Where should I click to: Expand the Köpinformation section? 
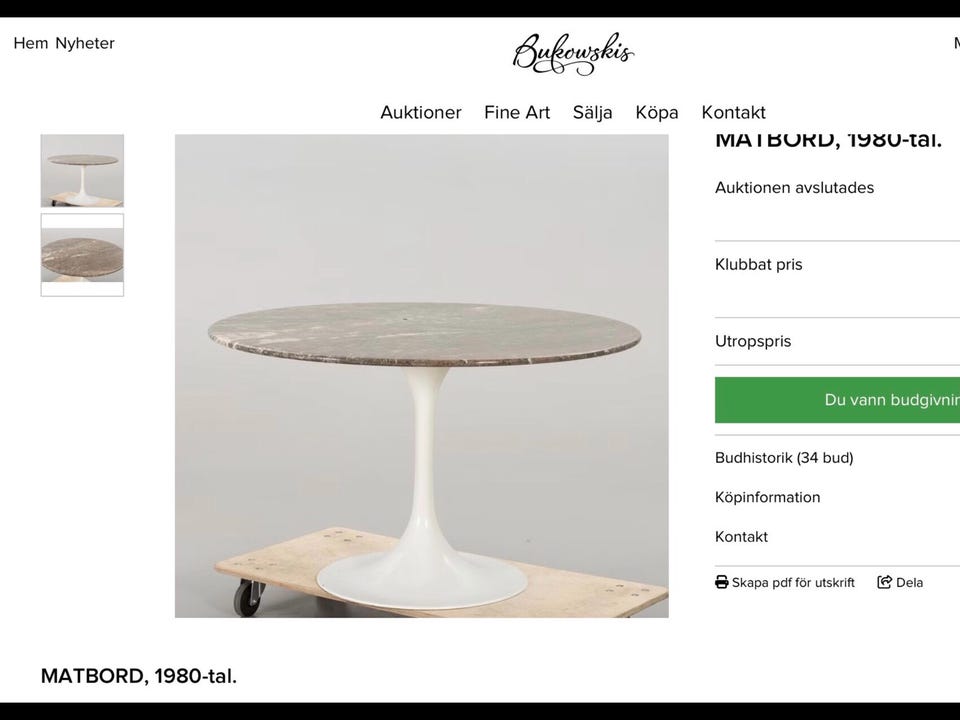point(767,497)
